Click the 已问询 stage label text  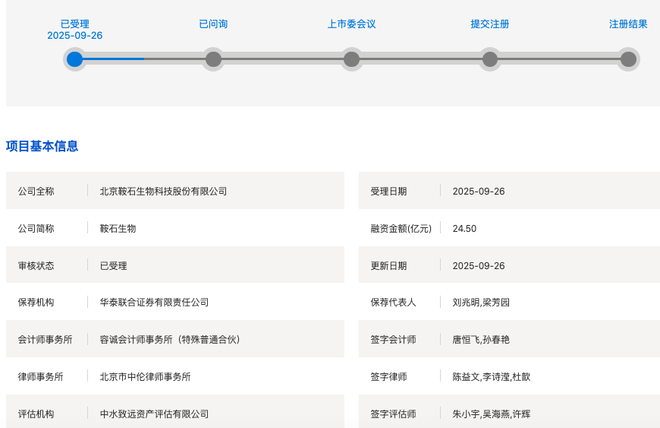[x=213, y=24]
